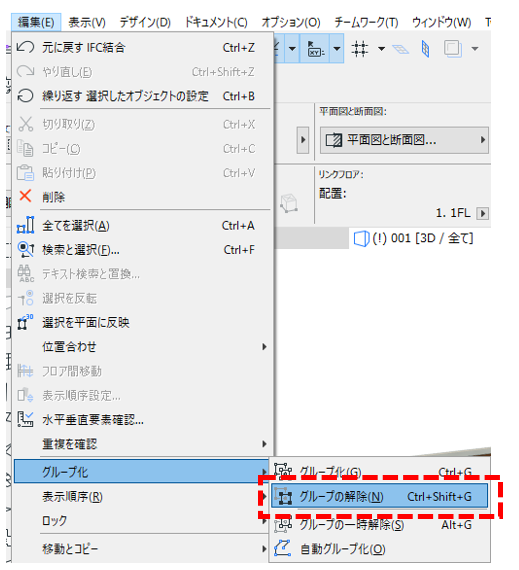Open the 重複を確認 submenu
This screenshot has height=570, width=519.
[x=144, y=444]
